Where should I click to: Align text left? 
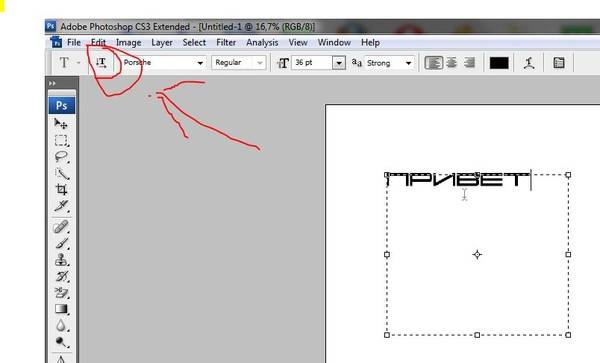tap(434, 63)
